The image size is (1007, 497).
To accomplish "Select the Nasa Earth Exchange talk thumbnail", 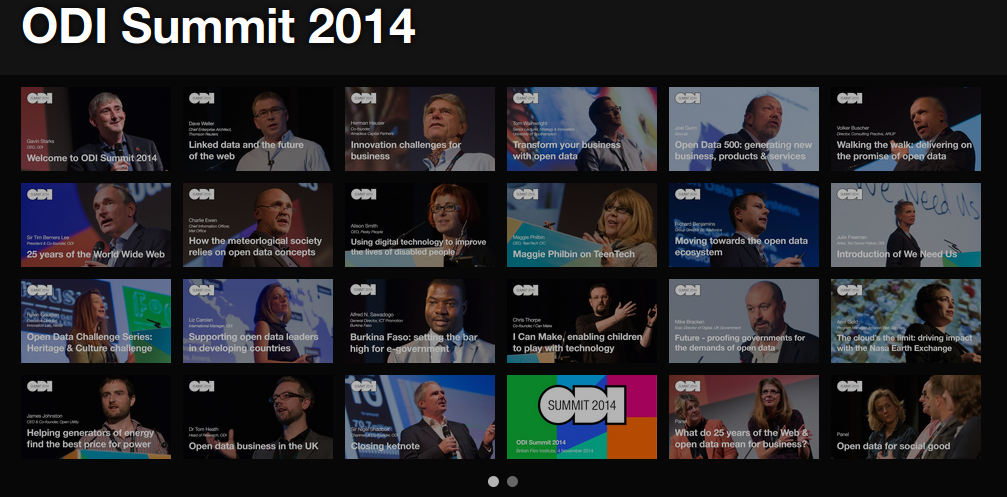I will click(x=906, y=321).
